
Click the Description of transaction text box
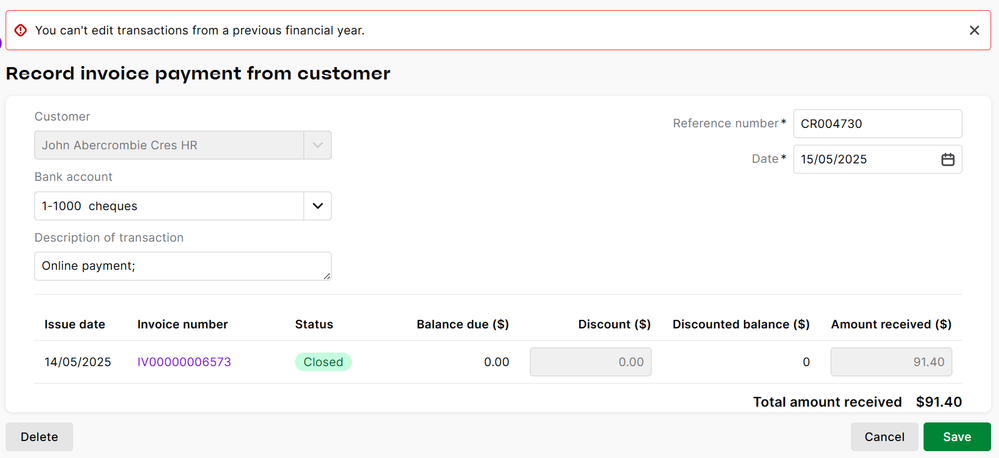pyautogui.click(x=182, y=266)
